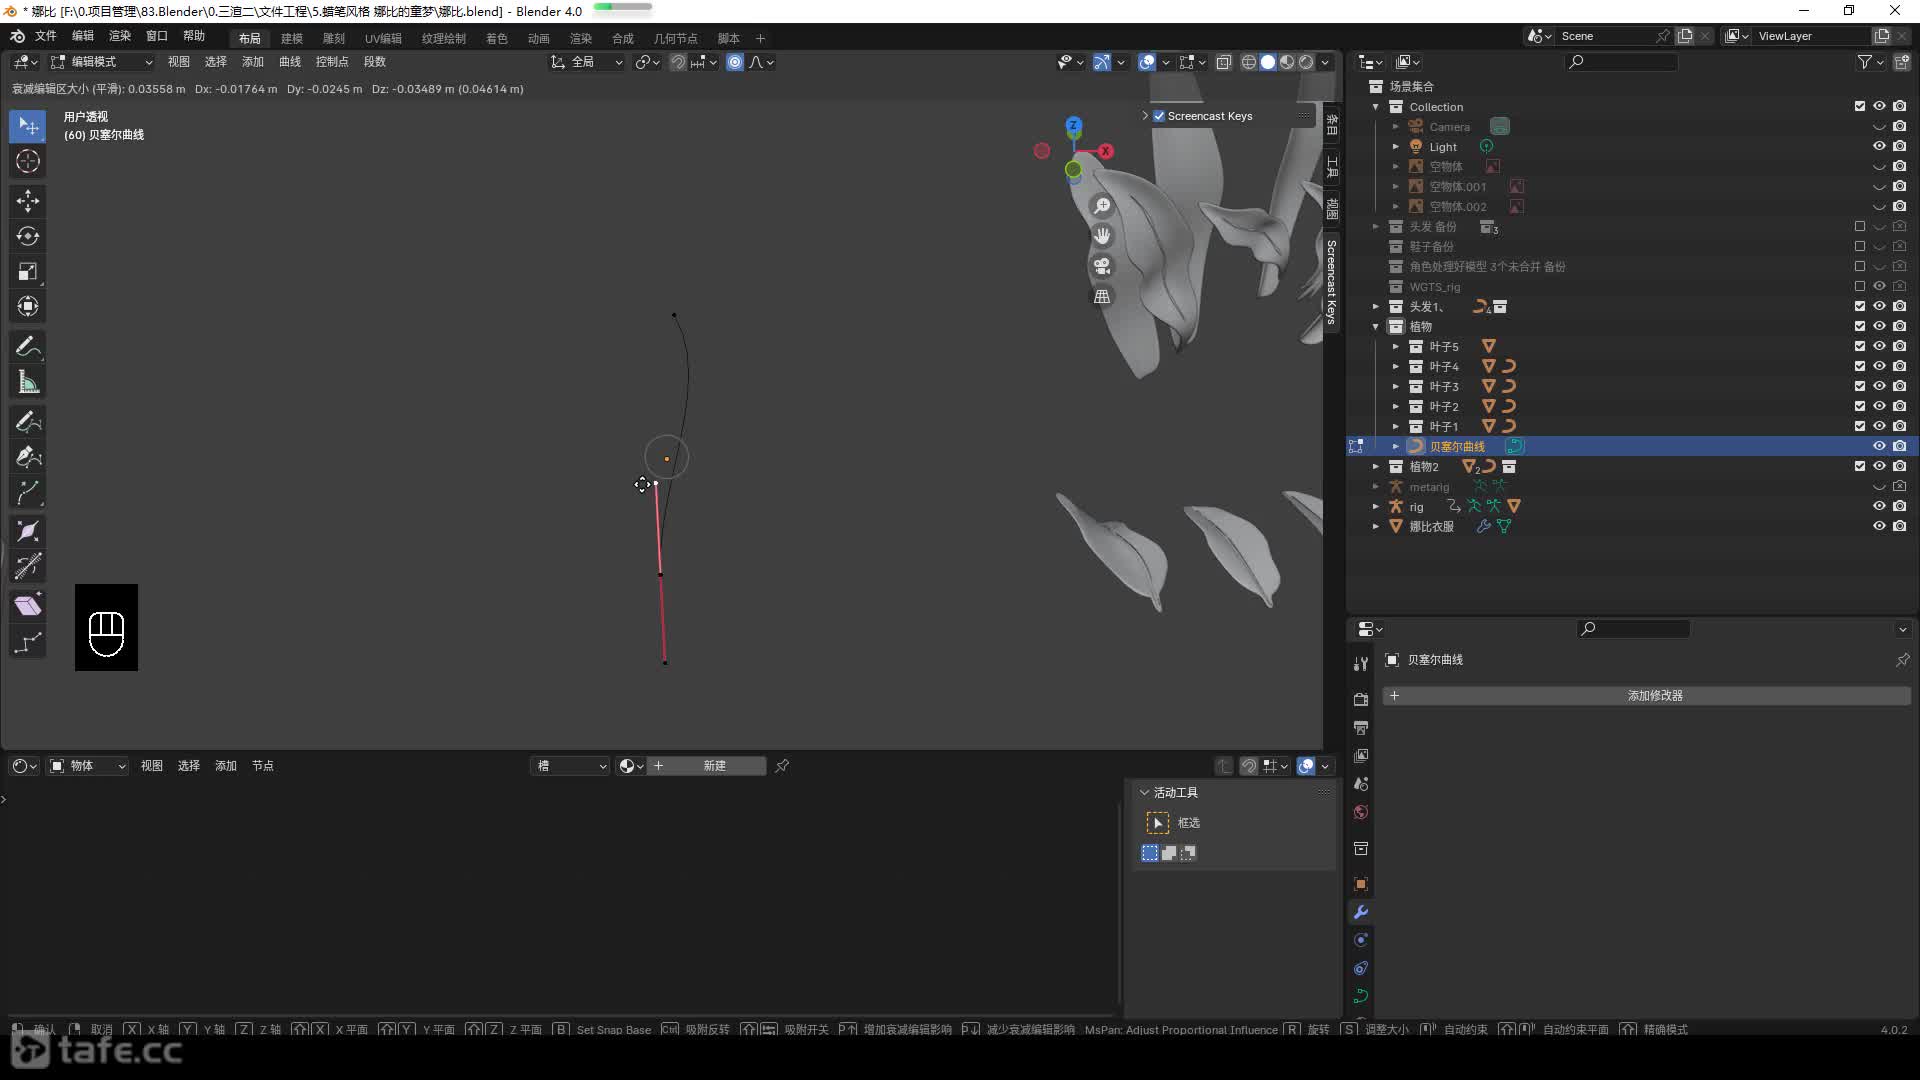Select the curve Draw tool
This screenshot has height=1080, width=1920.
click(x=28, y=422)
